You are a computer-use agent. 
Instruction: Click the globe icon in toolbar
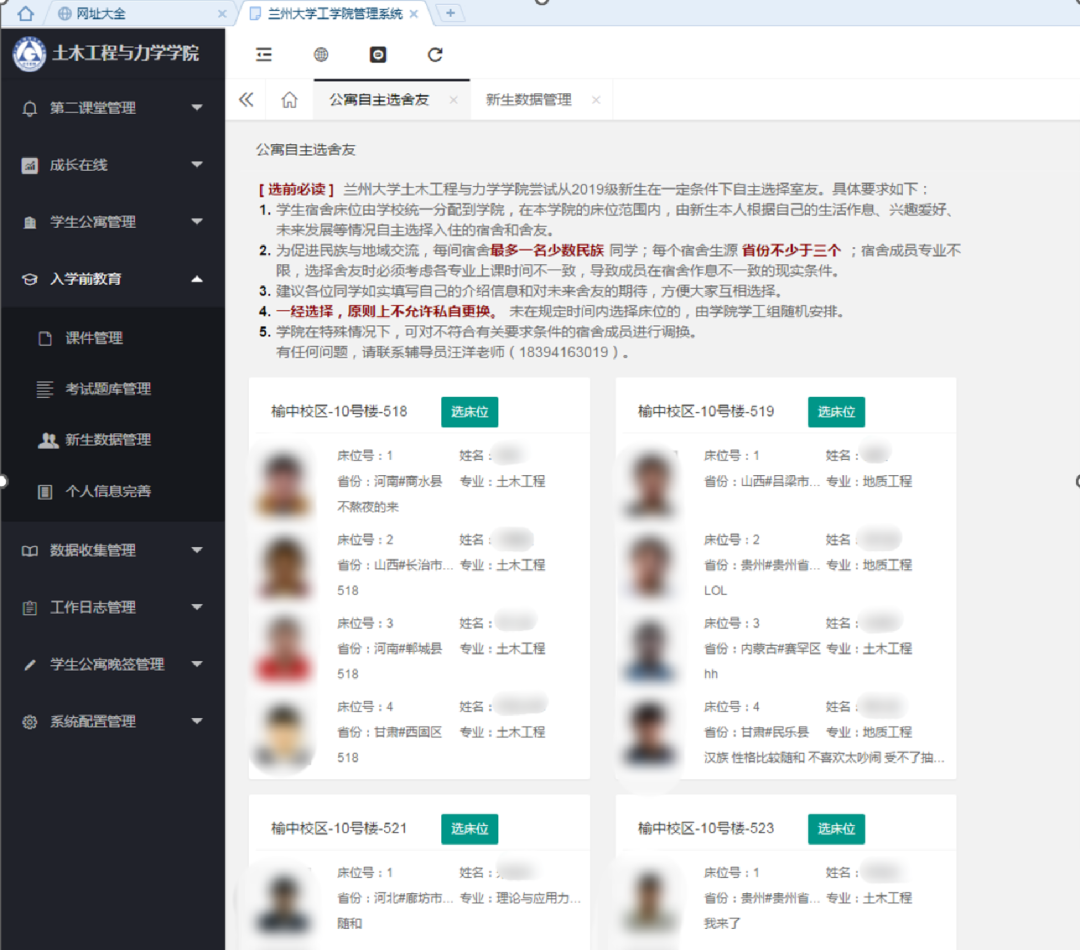click(321, 54)
